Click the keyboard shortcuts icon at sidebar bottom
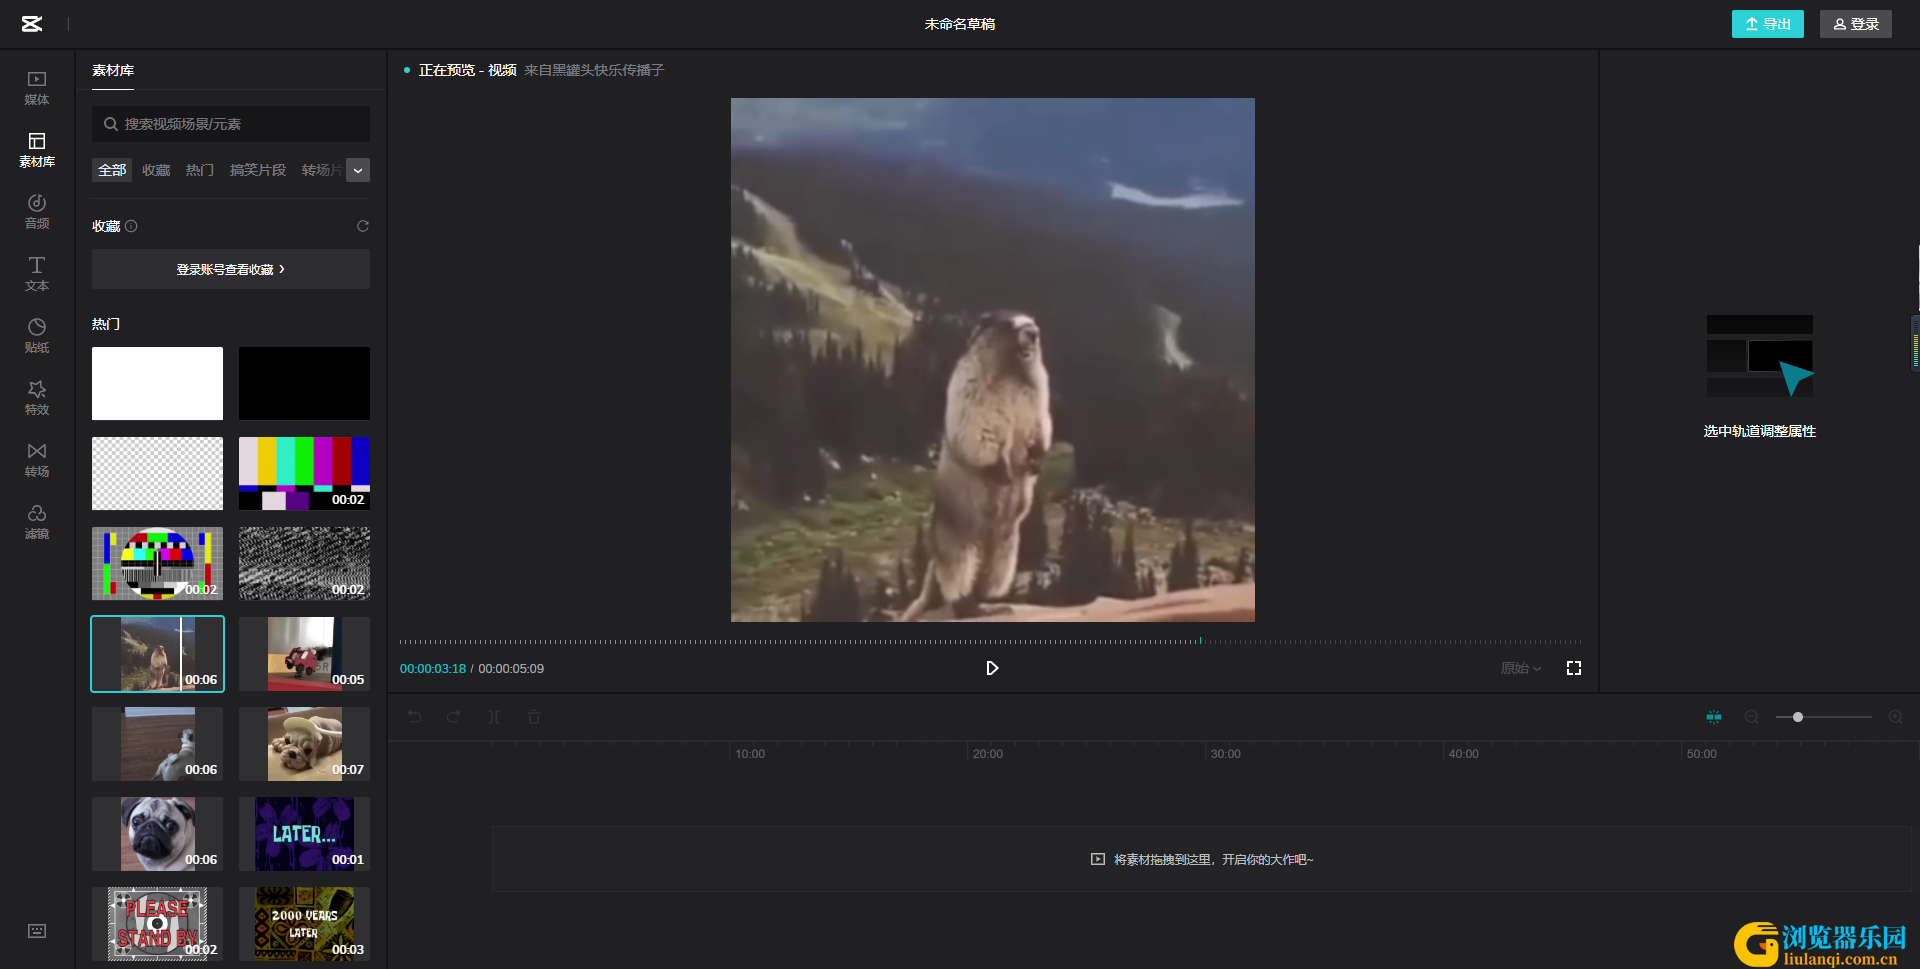 [37, 931]
